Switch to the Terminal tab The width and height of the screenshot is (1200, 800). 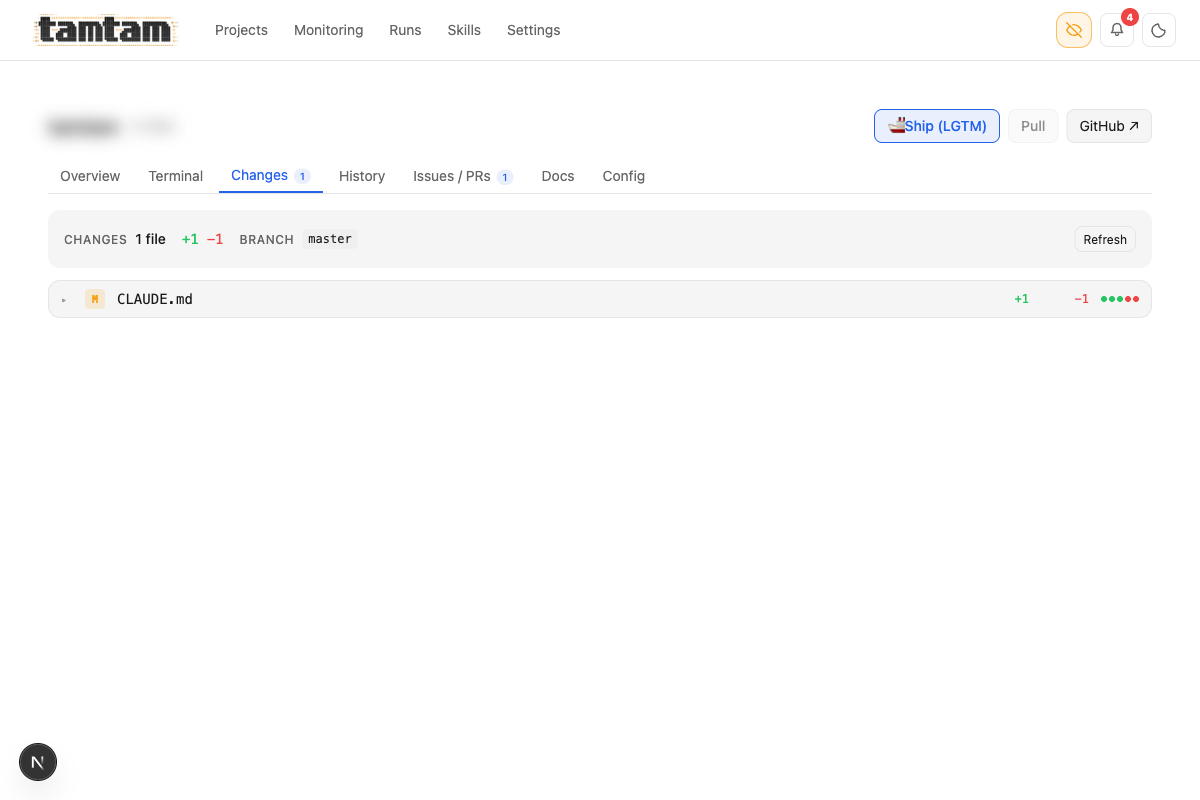(x=175, y=176)
